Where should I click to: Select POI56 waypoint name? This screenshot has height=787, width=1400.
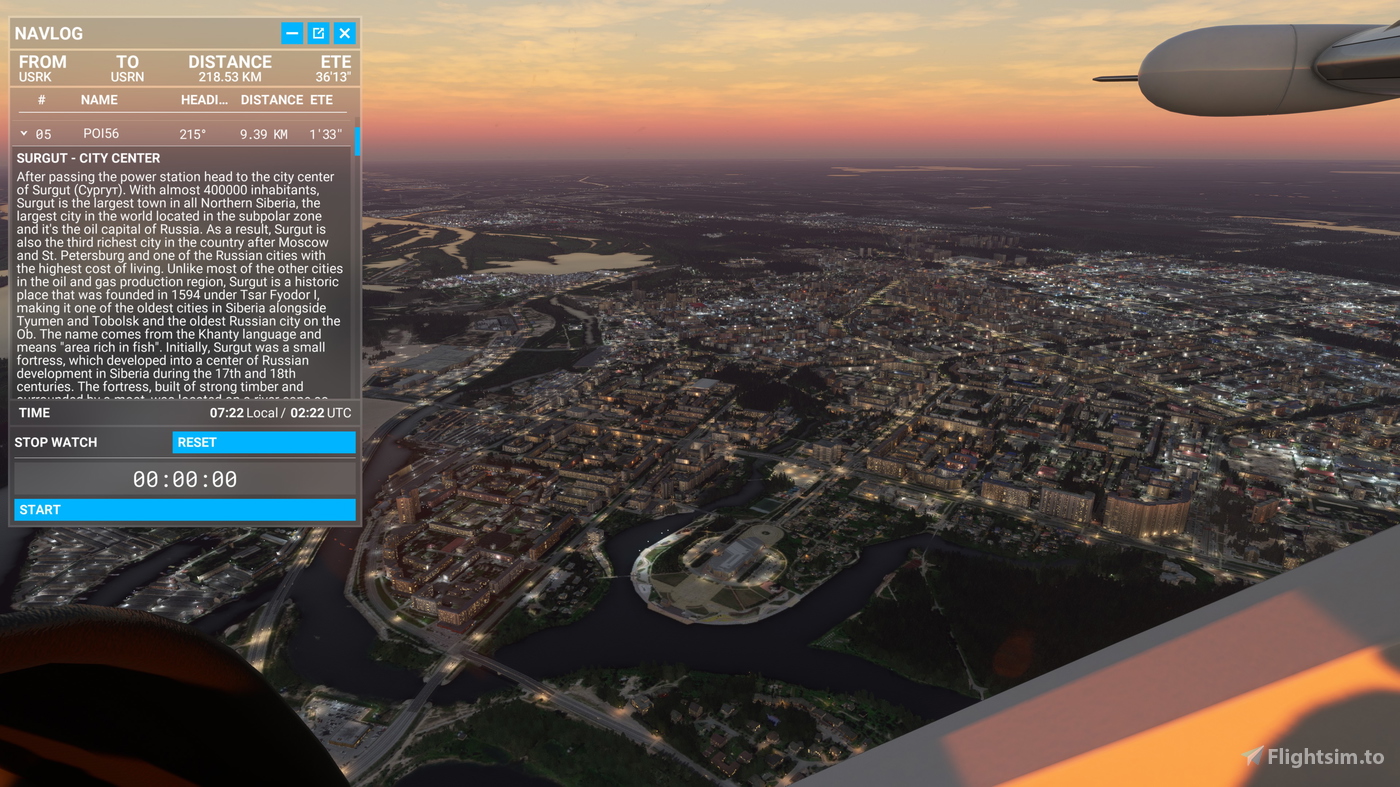[x=101, y=134]
